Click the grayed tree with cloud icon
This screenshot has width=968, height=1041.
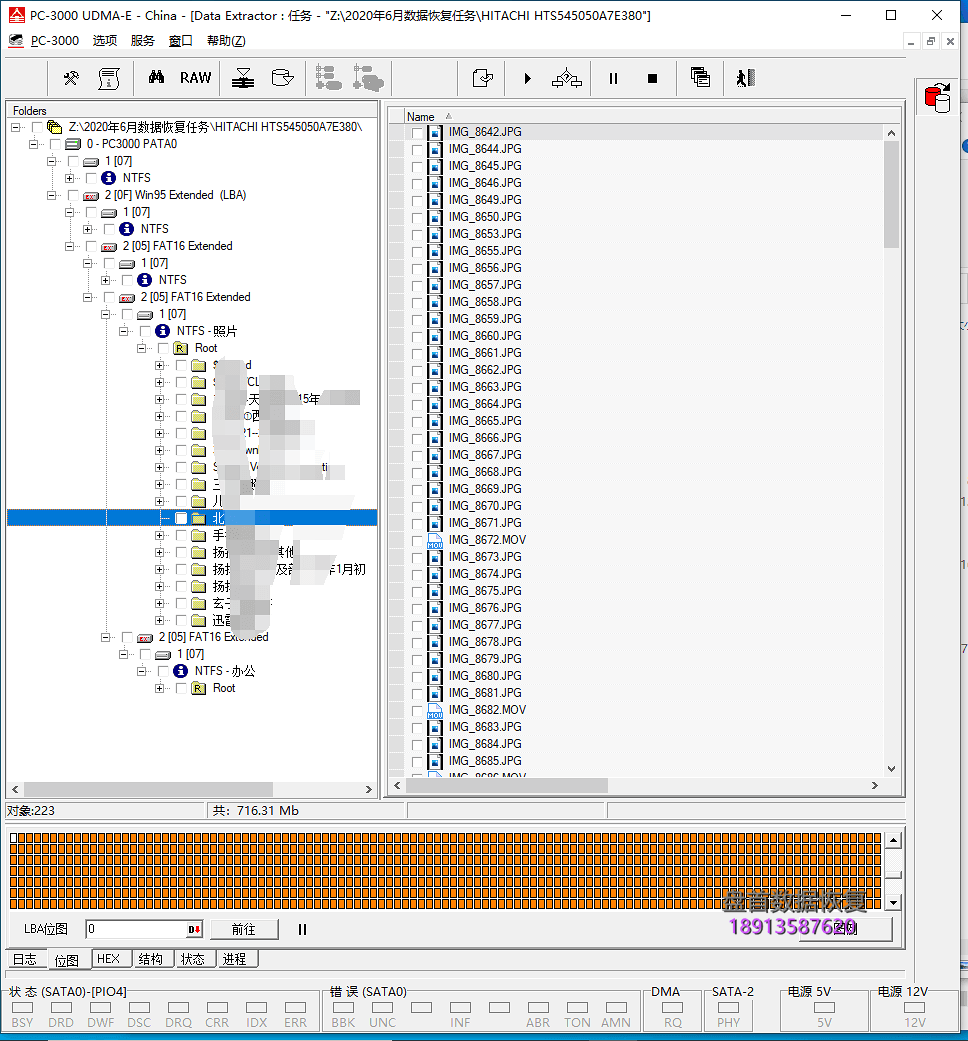368,78
